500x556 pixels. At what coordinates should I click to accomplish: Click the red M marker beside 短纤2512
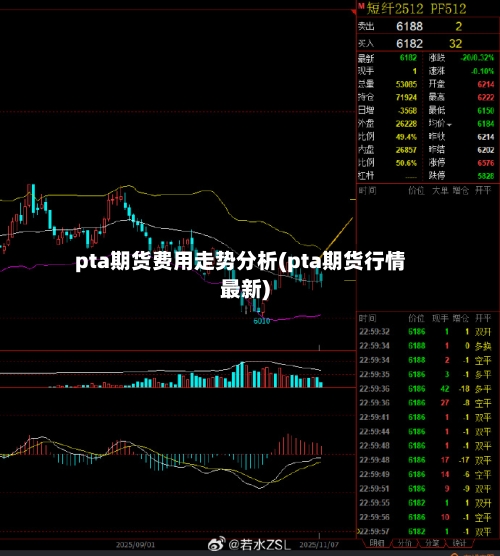[361, 6]
